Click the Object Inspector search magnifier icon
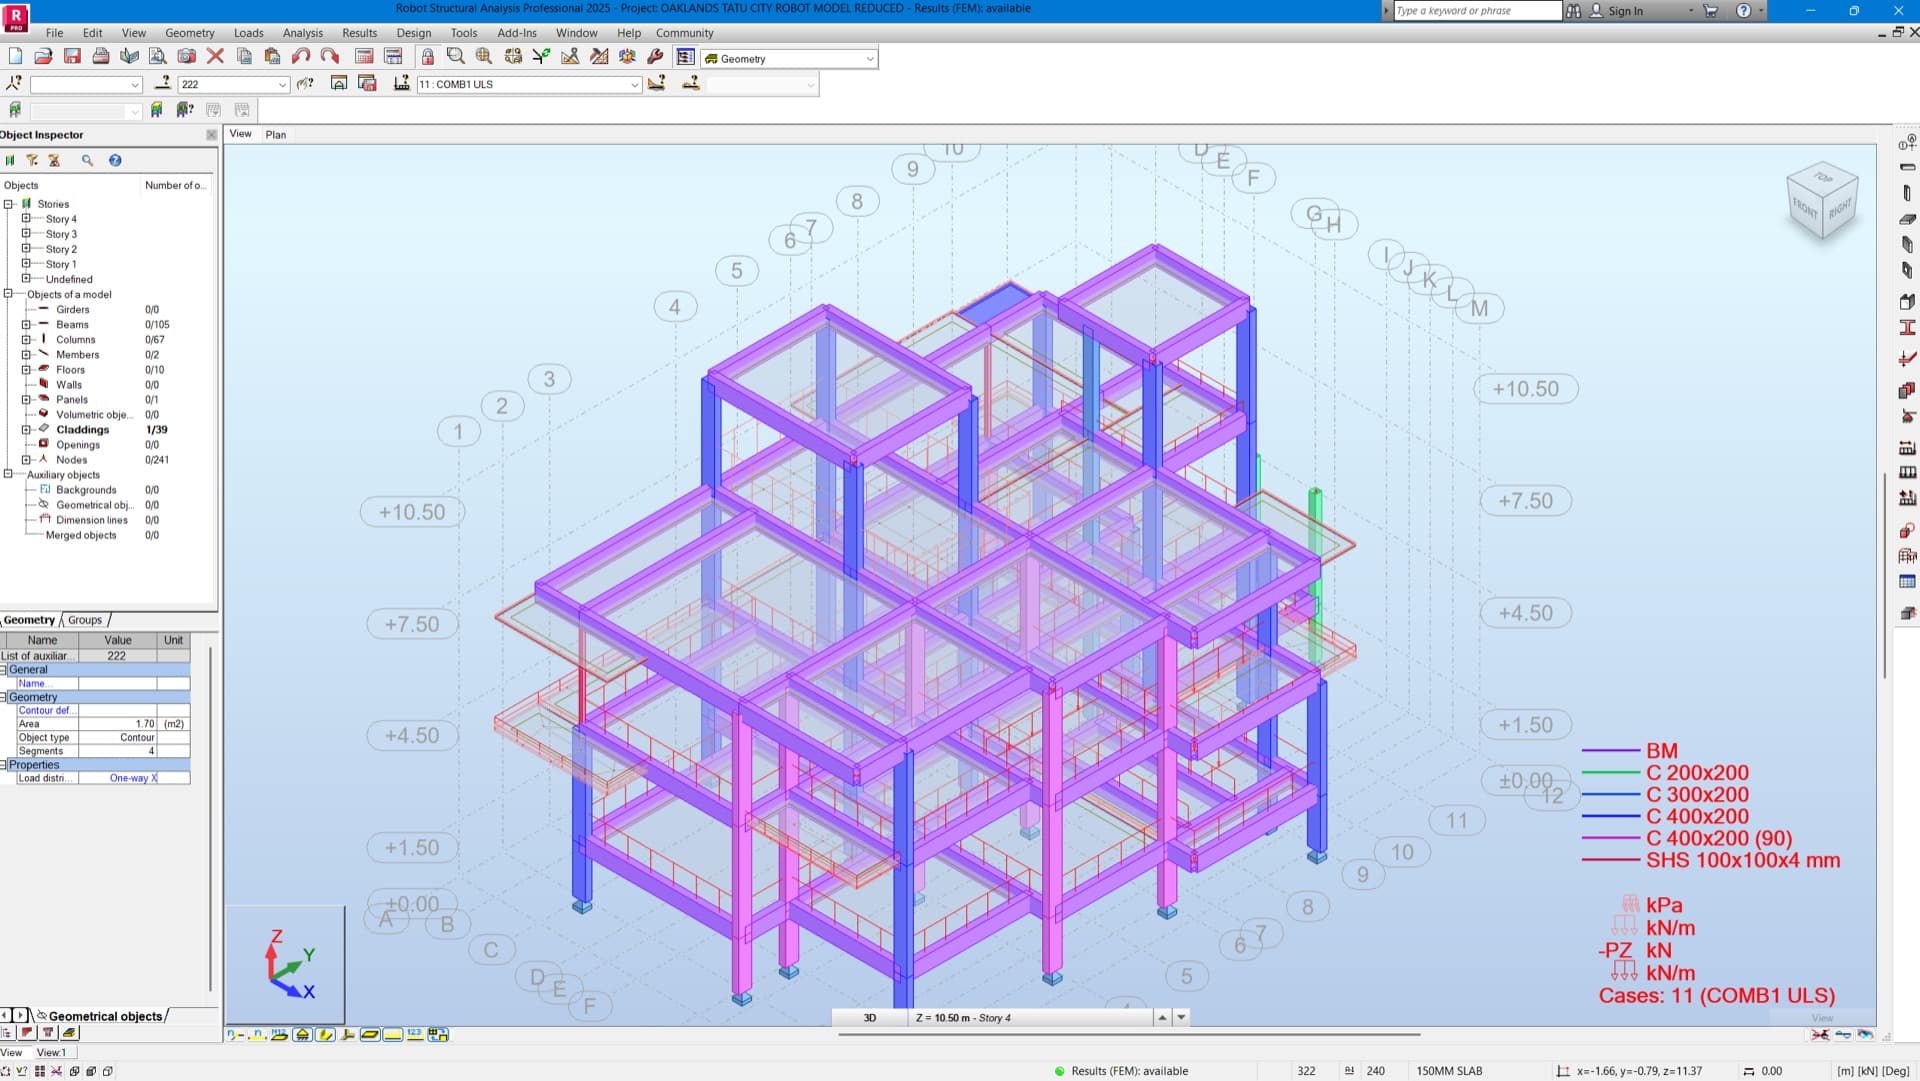 (x=87, y=160)
